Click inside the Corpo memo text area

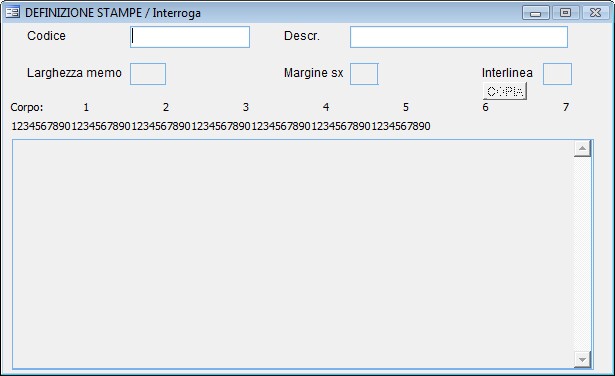[293, 254]
